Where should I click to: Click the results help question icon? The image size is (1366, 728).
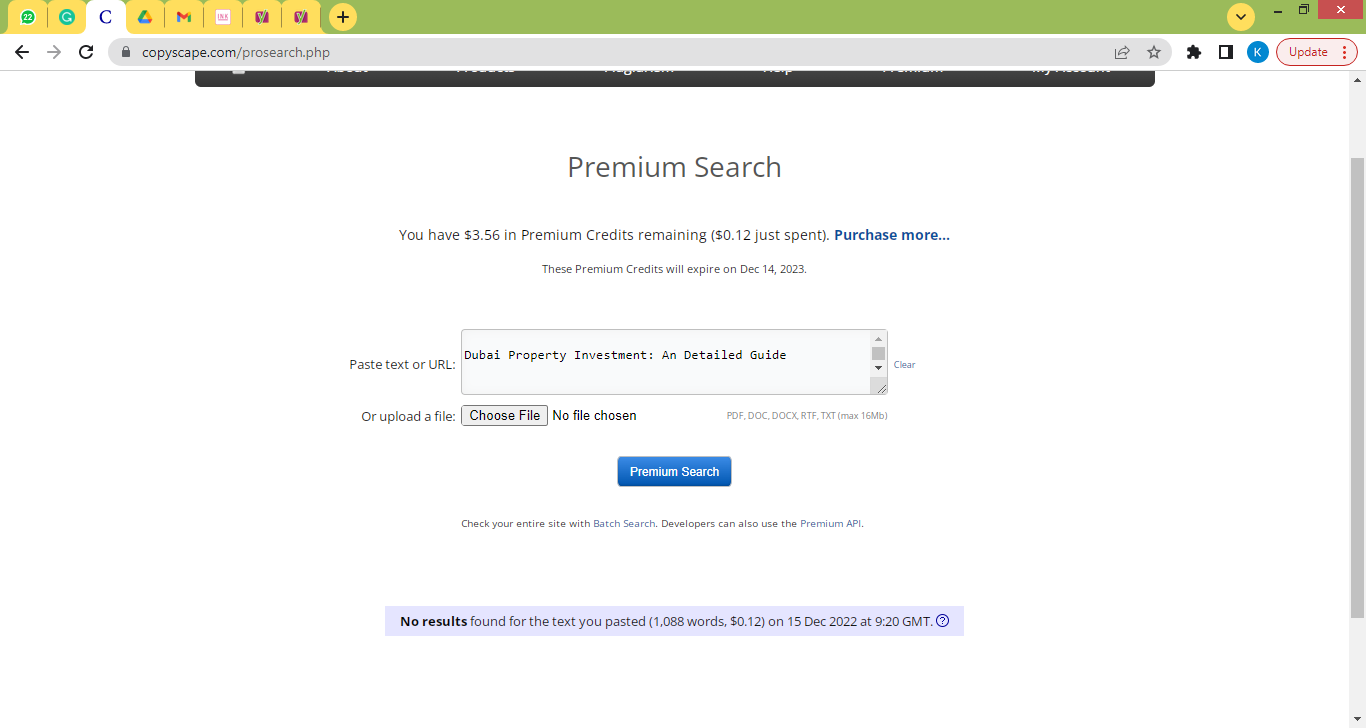[x=942, y=621]
